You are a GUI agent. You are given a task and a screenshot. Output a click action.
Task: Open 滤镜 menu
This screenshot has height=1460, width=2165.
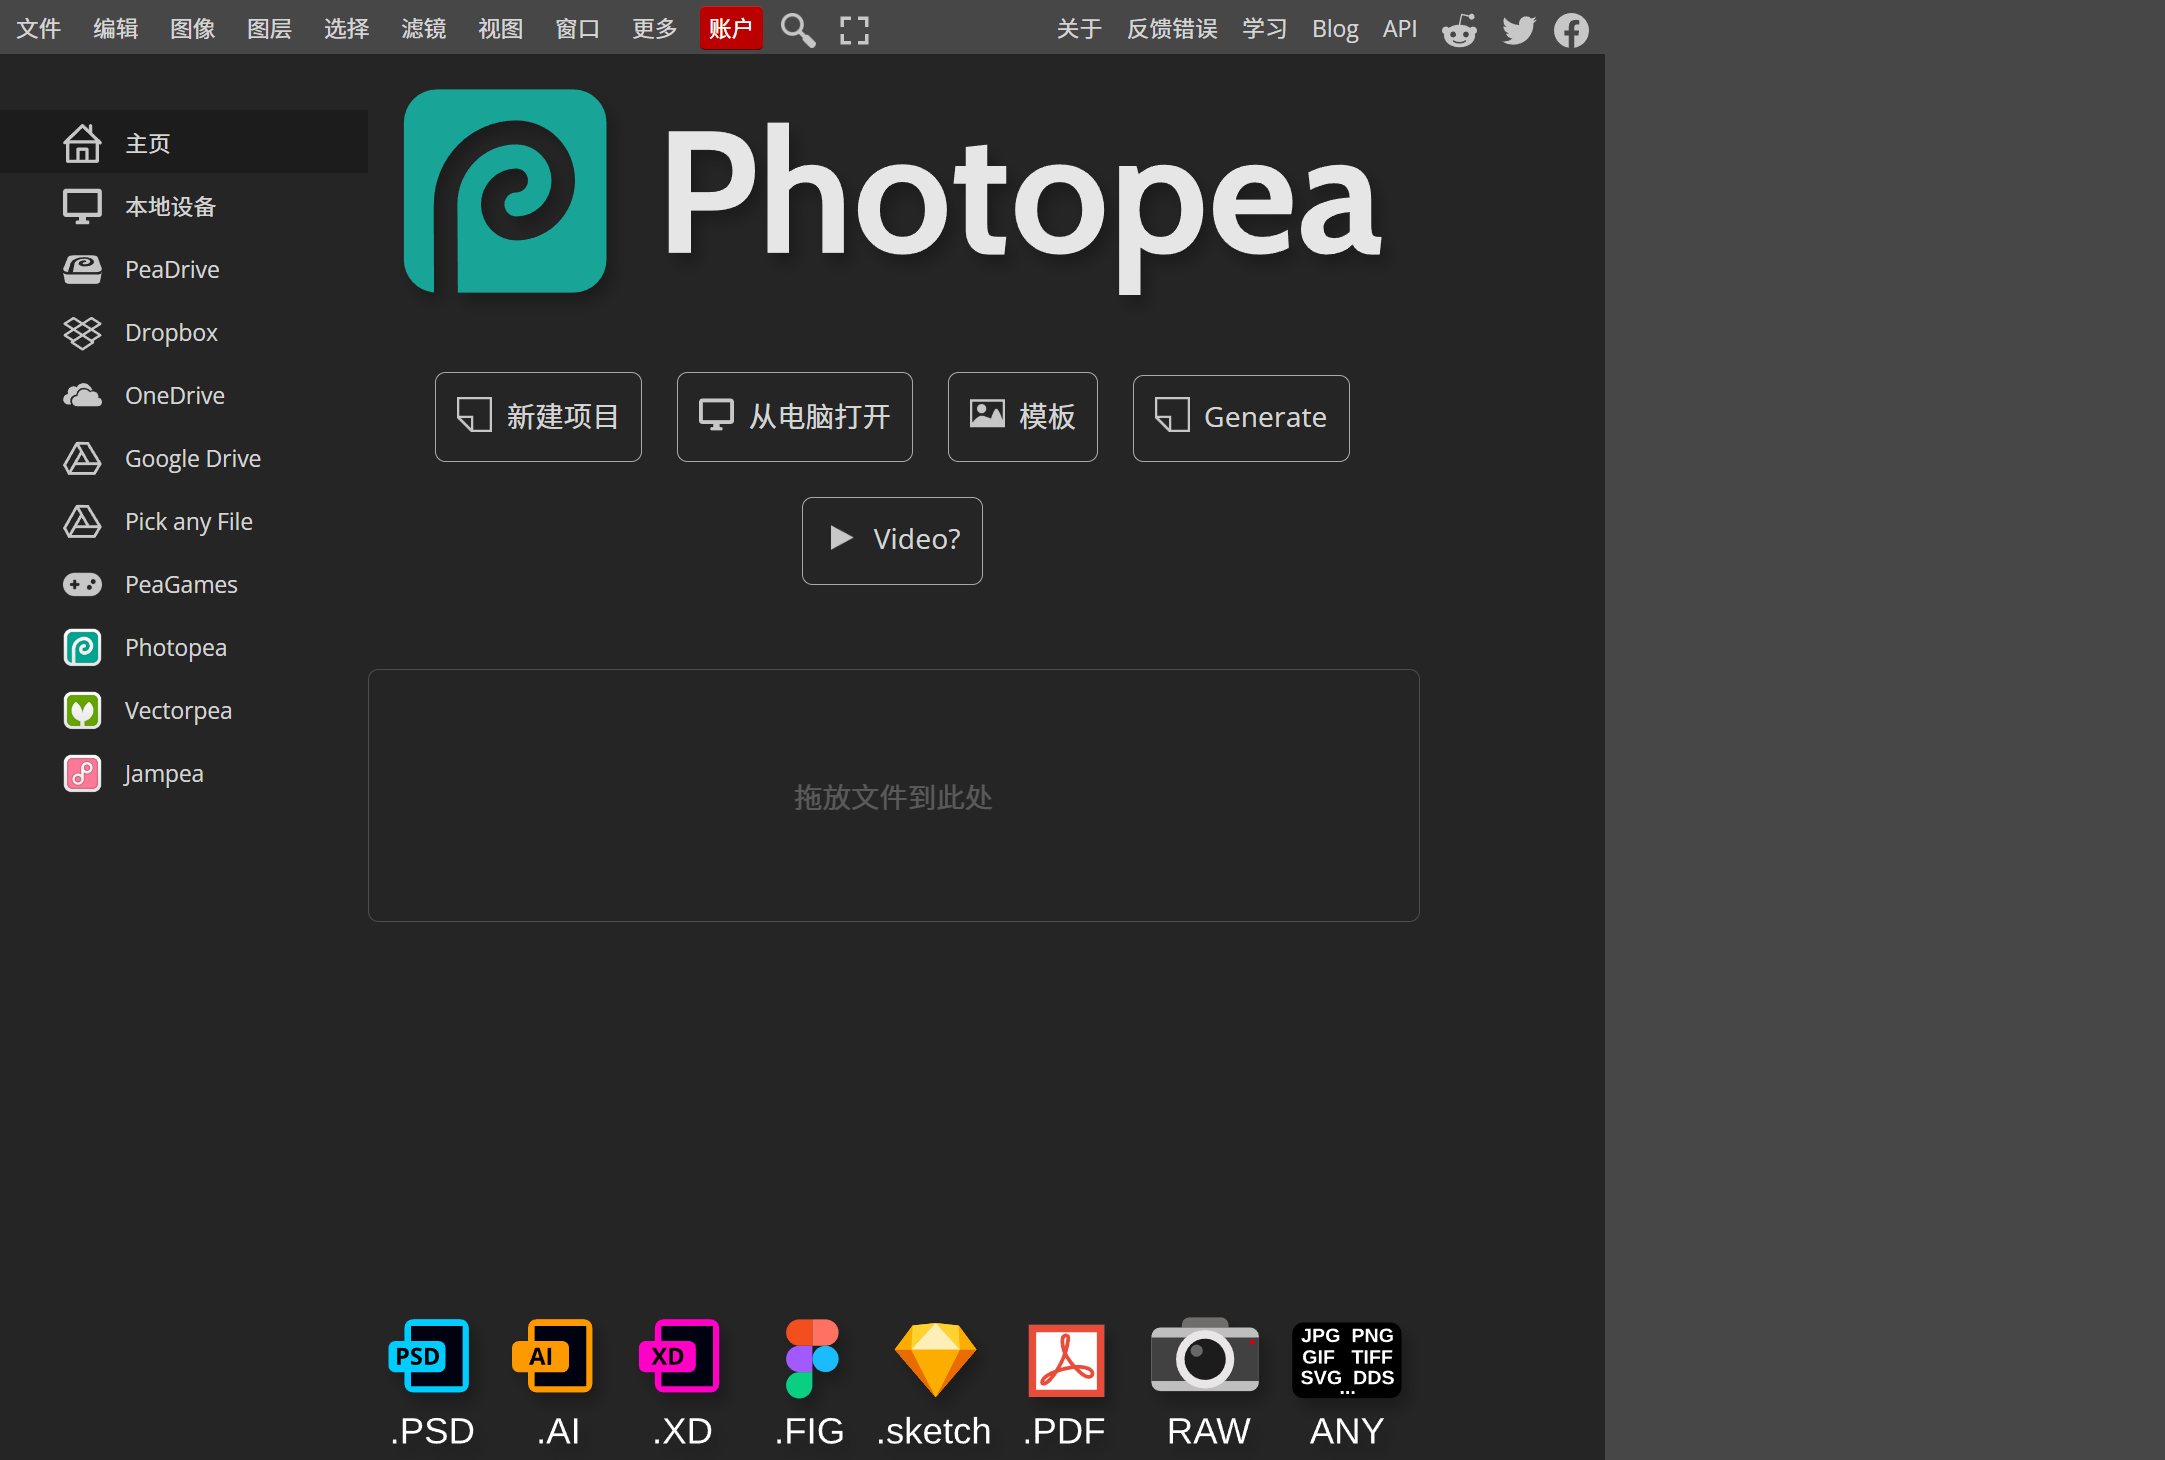[424, 28]
